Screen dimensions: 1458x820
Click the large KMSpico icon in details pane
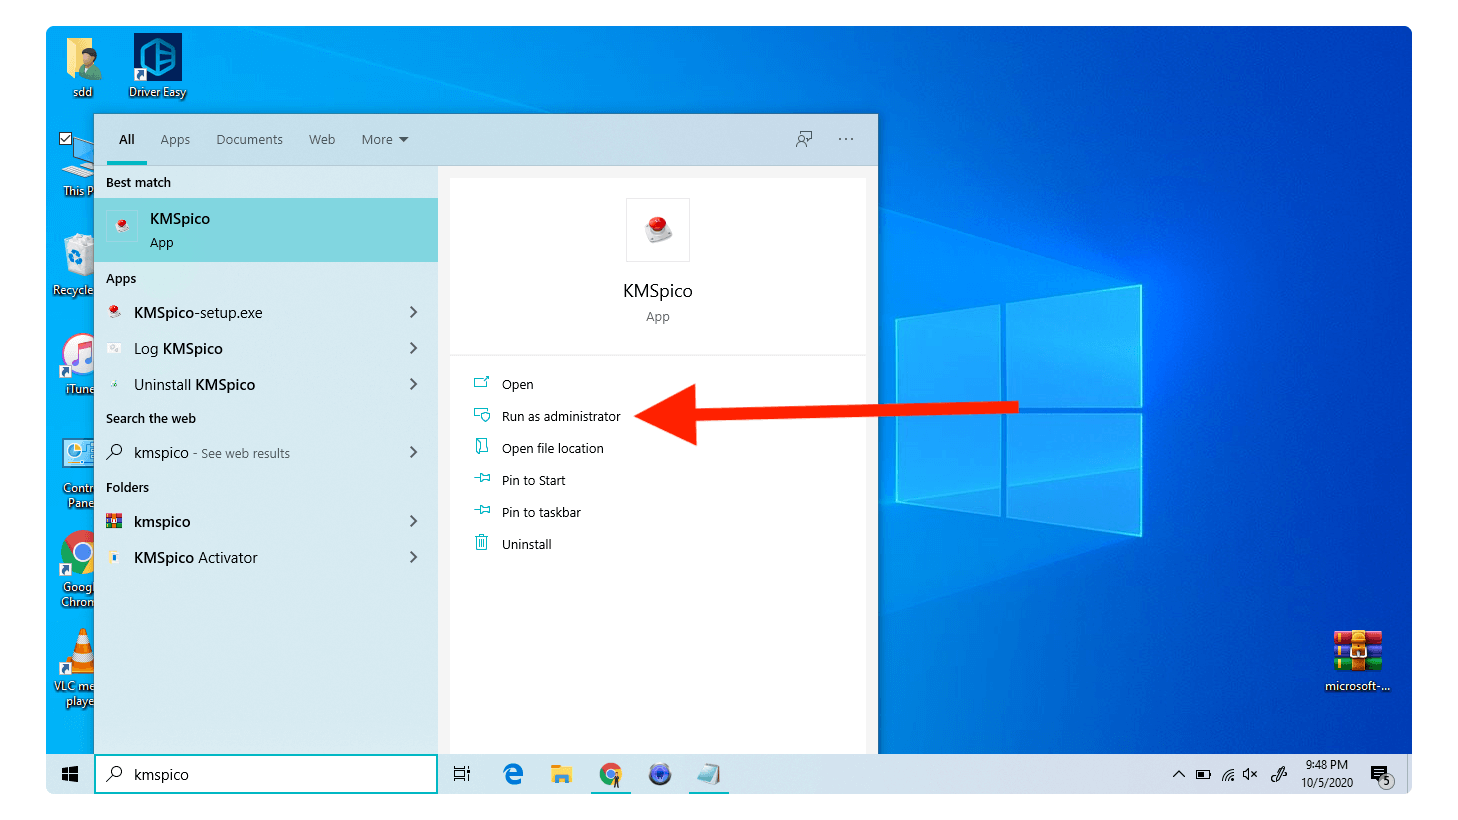tap(658, 230)
